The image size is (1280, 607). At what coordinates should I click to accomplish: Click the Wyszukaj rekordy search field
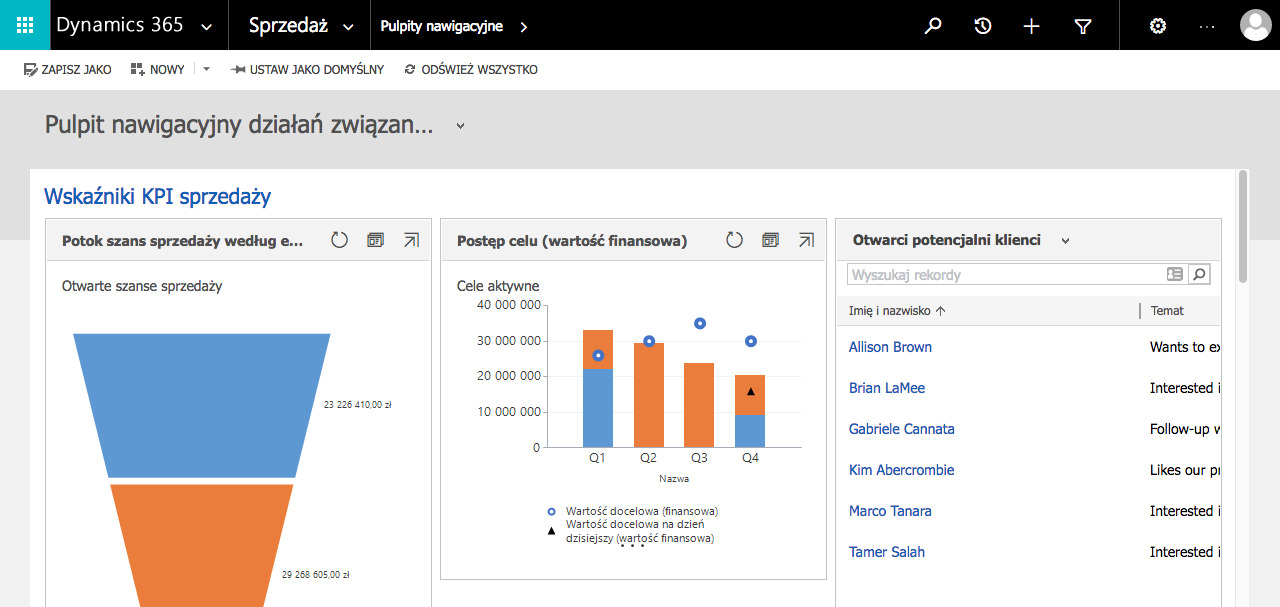point(1005,274)
